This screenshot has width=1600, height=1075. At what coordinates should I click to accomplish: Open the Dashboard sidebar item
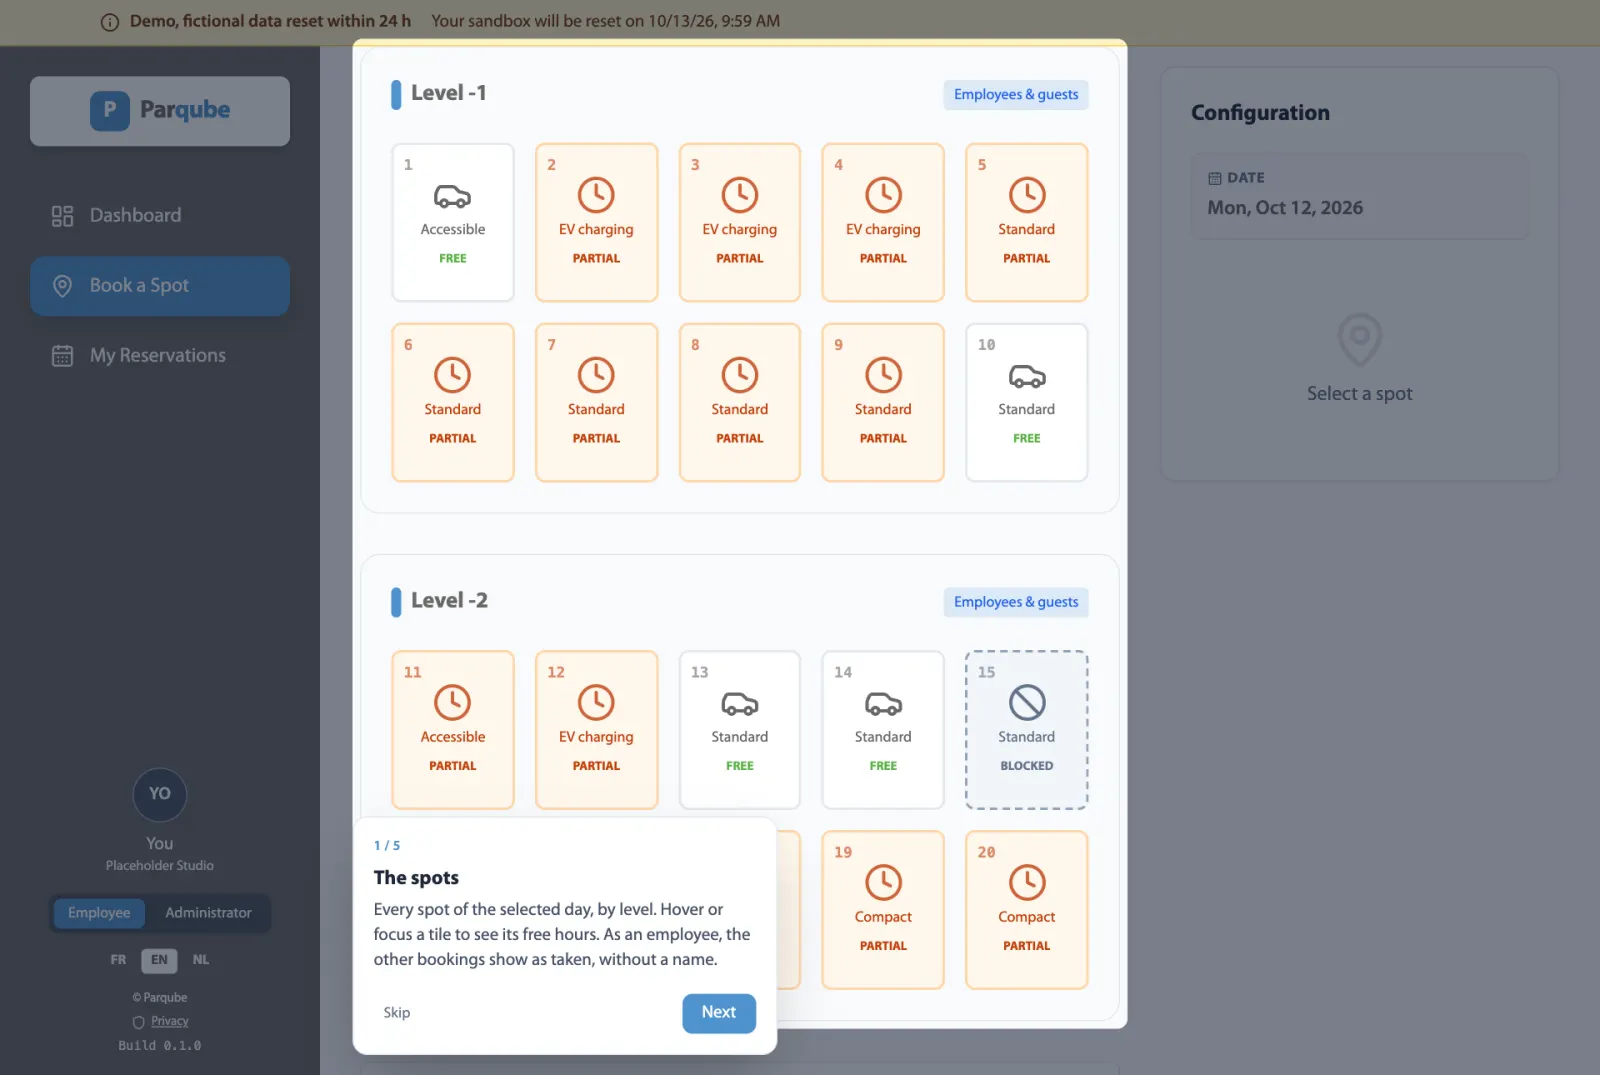160,215
